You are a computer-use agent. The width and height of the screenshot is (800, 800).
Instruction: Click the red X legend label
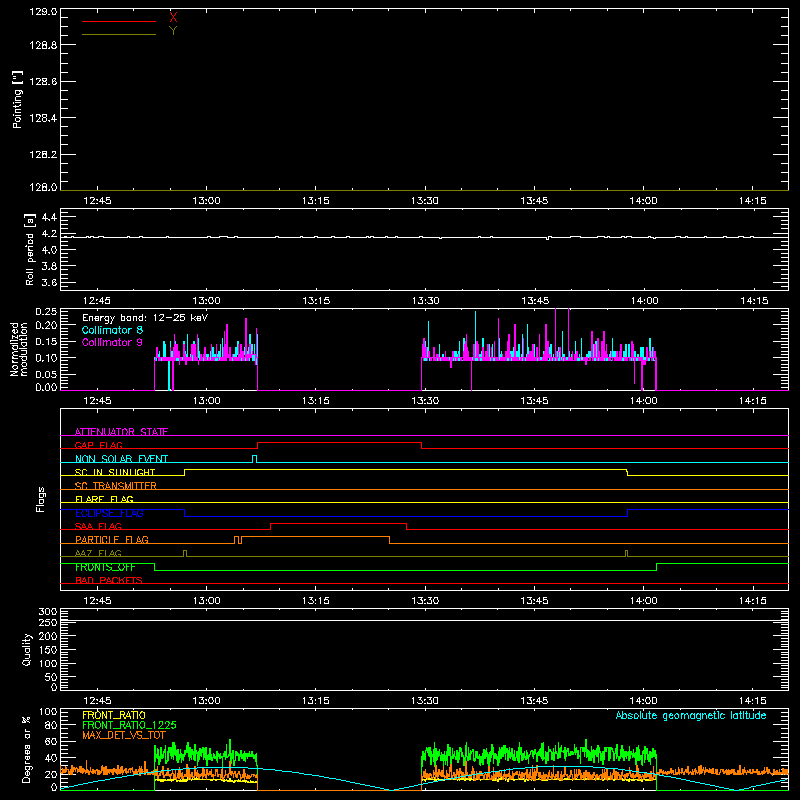(x=173, y=17)
